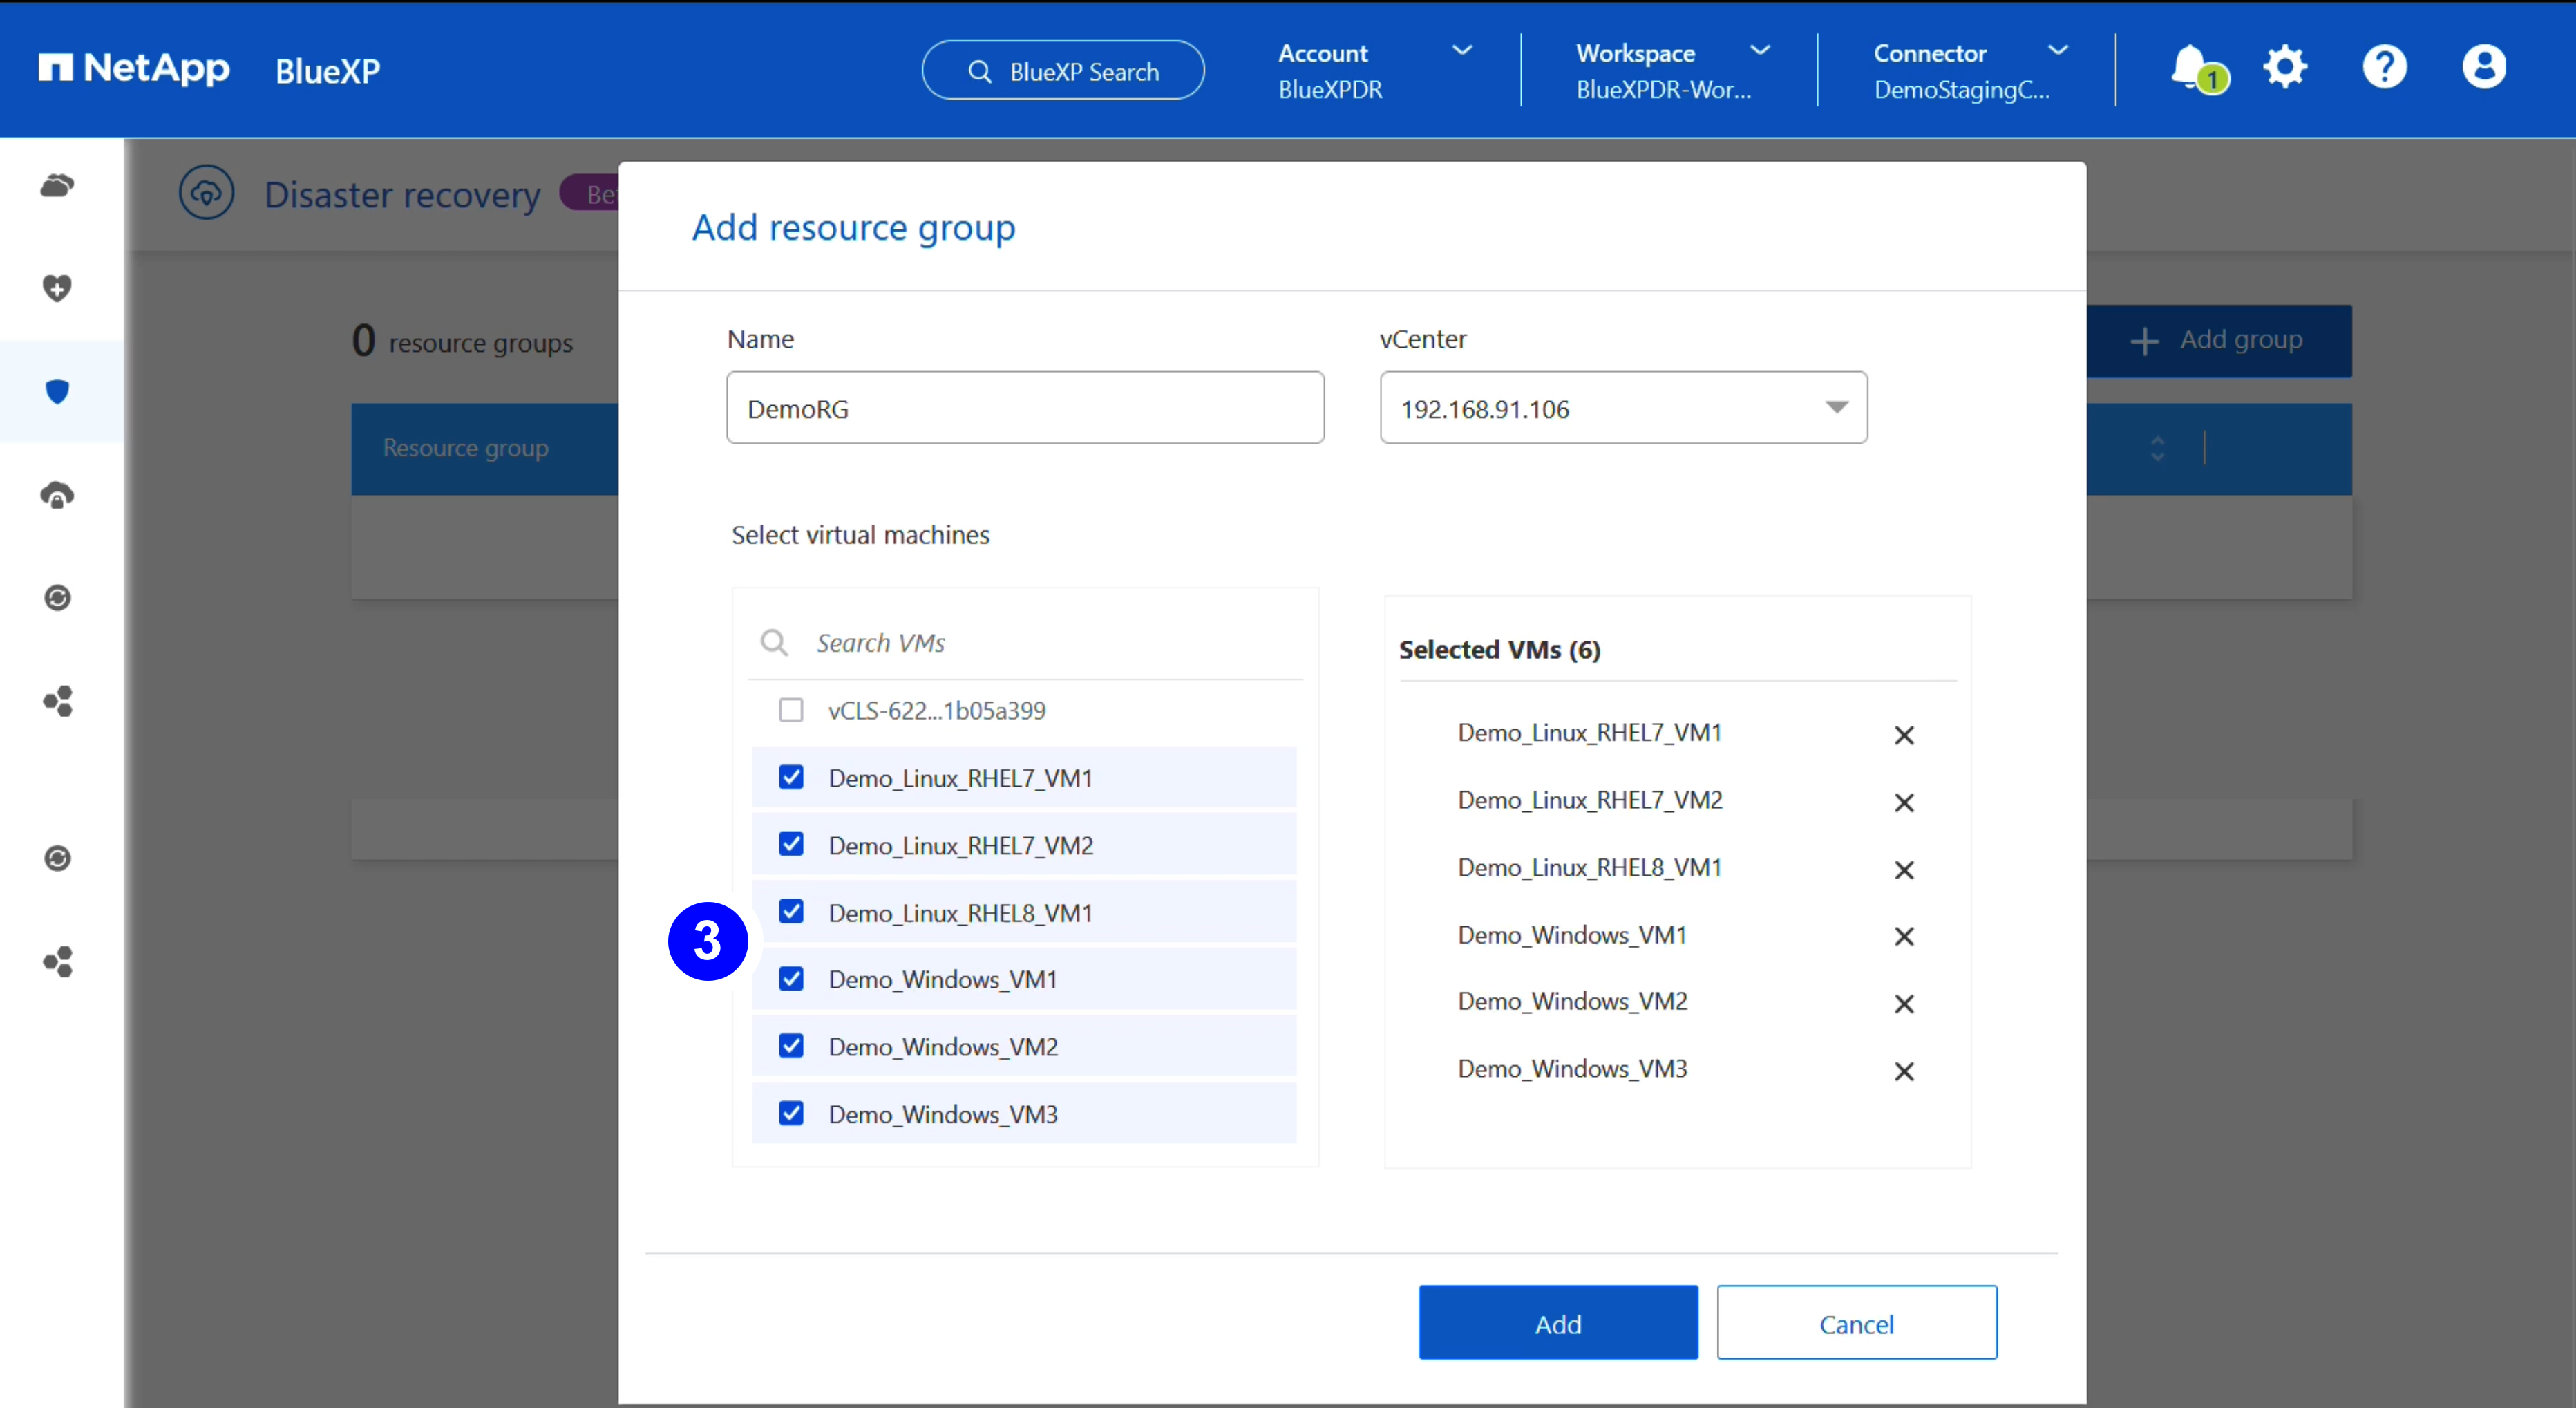This screenshot has height=1408, width=2576.
Task: Uncheck the Demo_Linux_RHEL8_VM1 checkbox
Action: pos(791,911)
